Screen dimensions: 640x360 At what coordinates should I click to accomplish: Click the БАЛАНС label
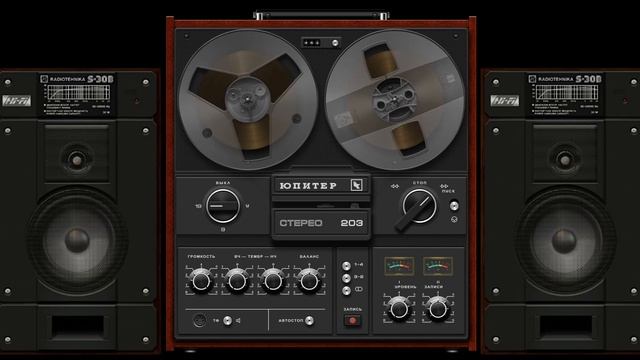click(x=309, y=256)
